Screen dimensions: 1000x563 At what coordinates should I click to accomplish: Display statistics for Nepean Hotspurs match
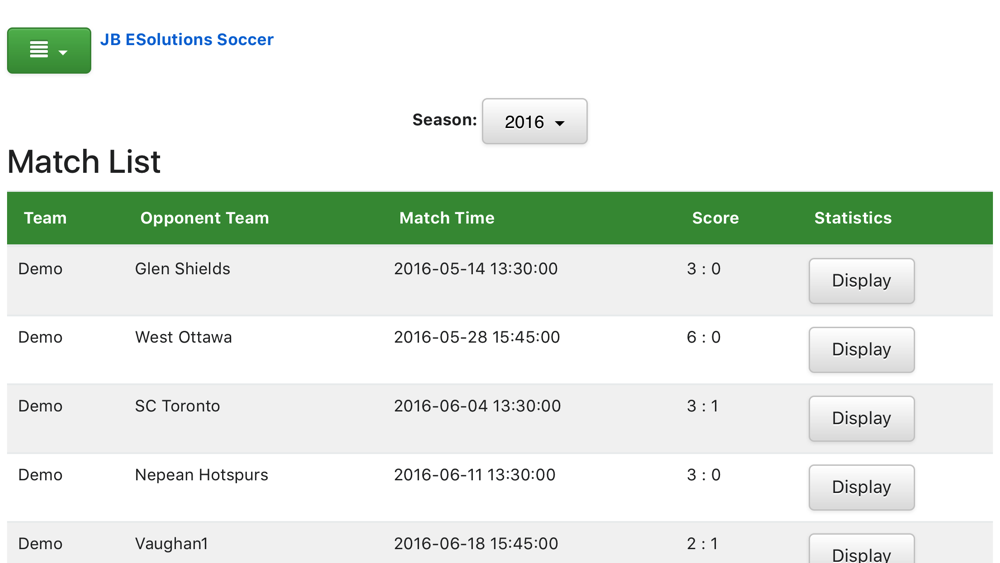click(861, 487)
